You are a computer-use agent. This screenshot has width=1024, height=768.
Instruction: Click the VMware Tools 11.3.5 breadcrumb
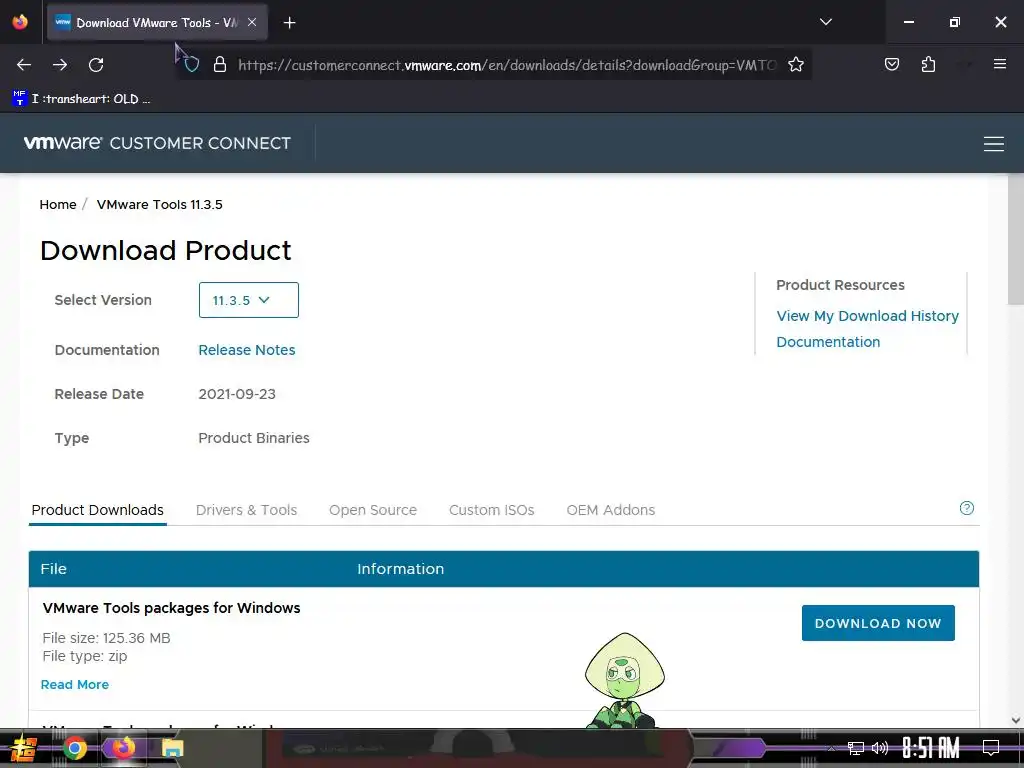click(159, 204)
